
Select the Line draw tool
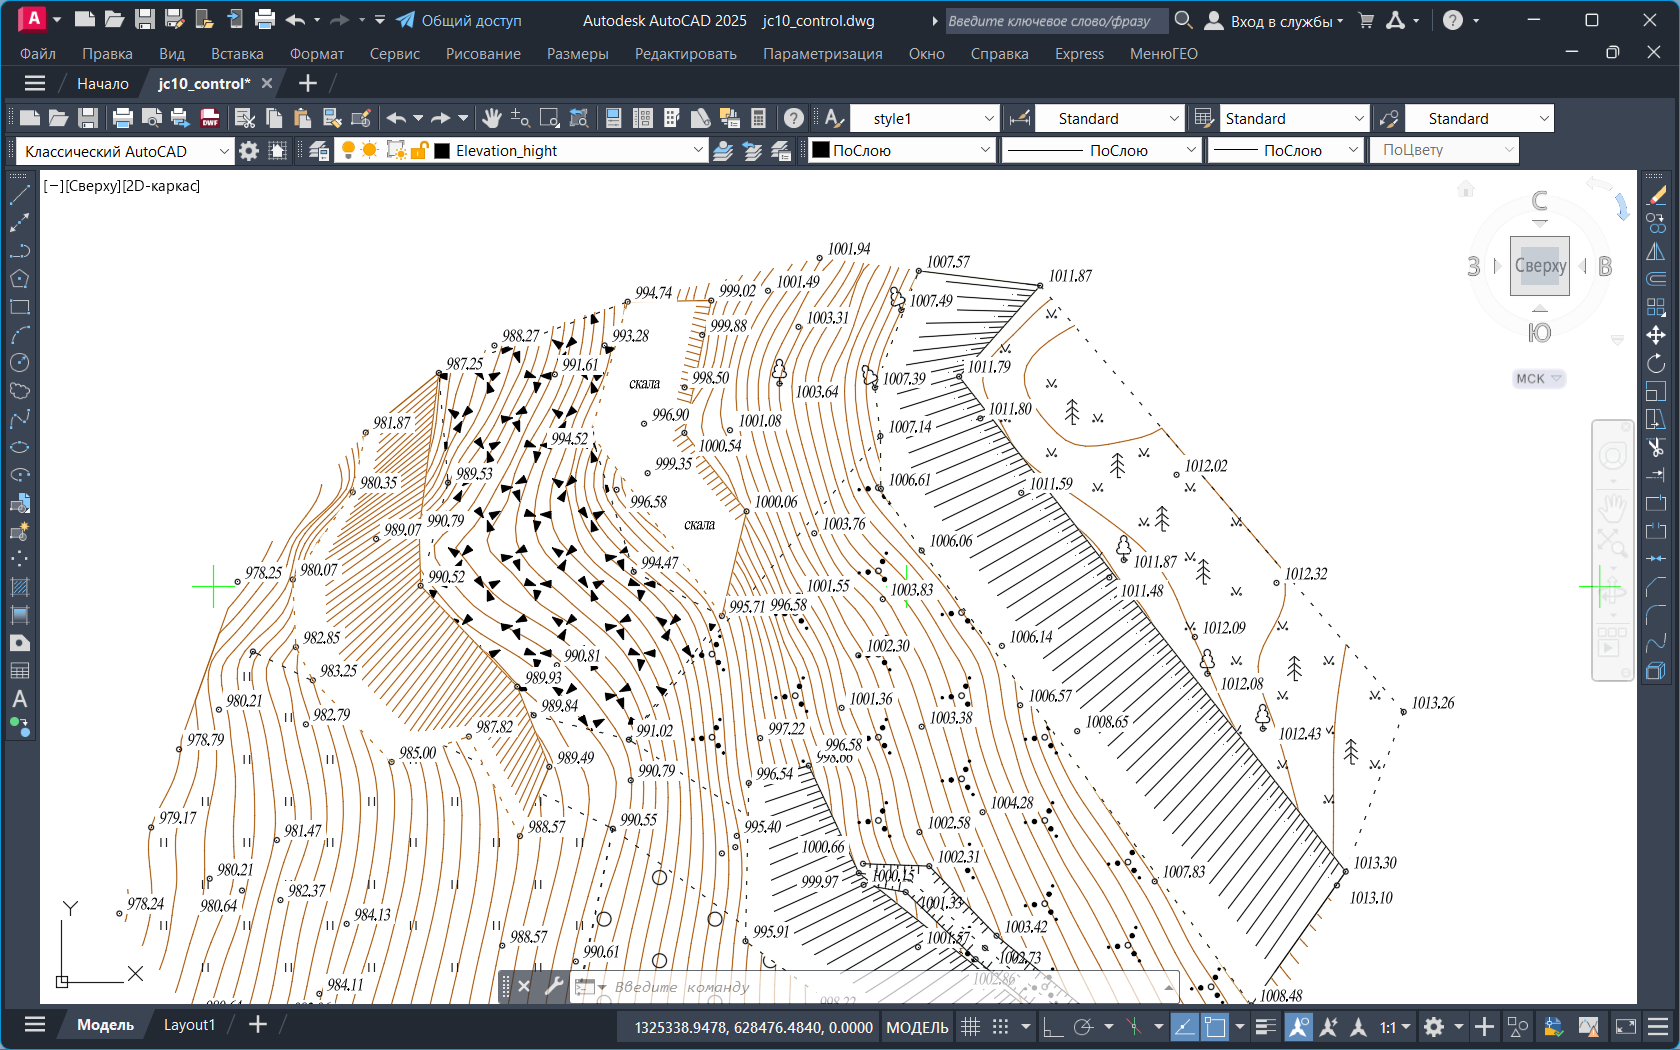[x=19, y=195]
